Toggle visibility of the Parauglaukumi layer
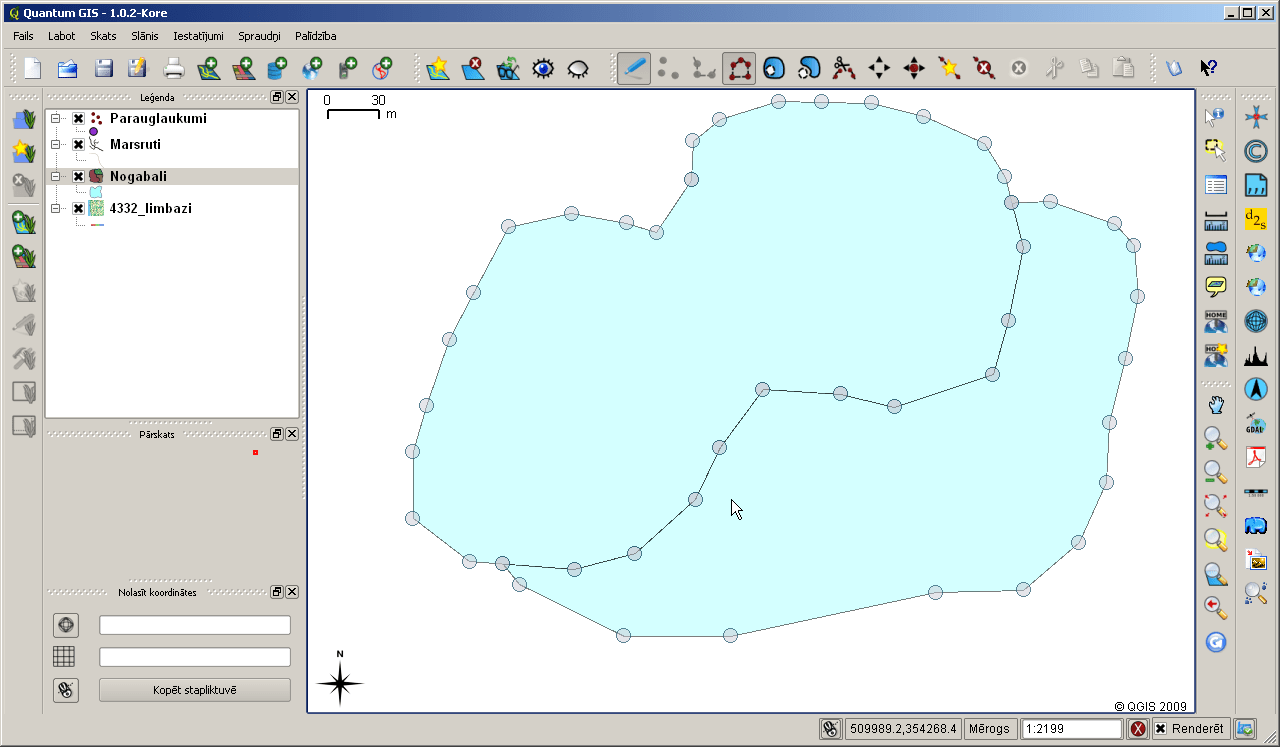This screenshot has width=1280, height=747. 78,119
